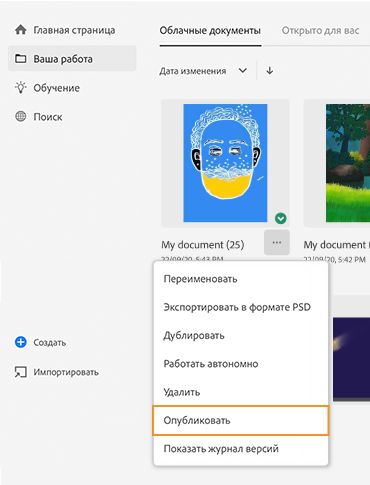Image resolution: width=370 pixels, height=485 pixels.
Task: Open the three-dots menu for My document (25)
Action: coord(277,242)
